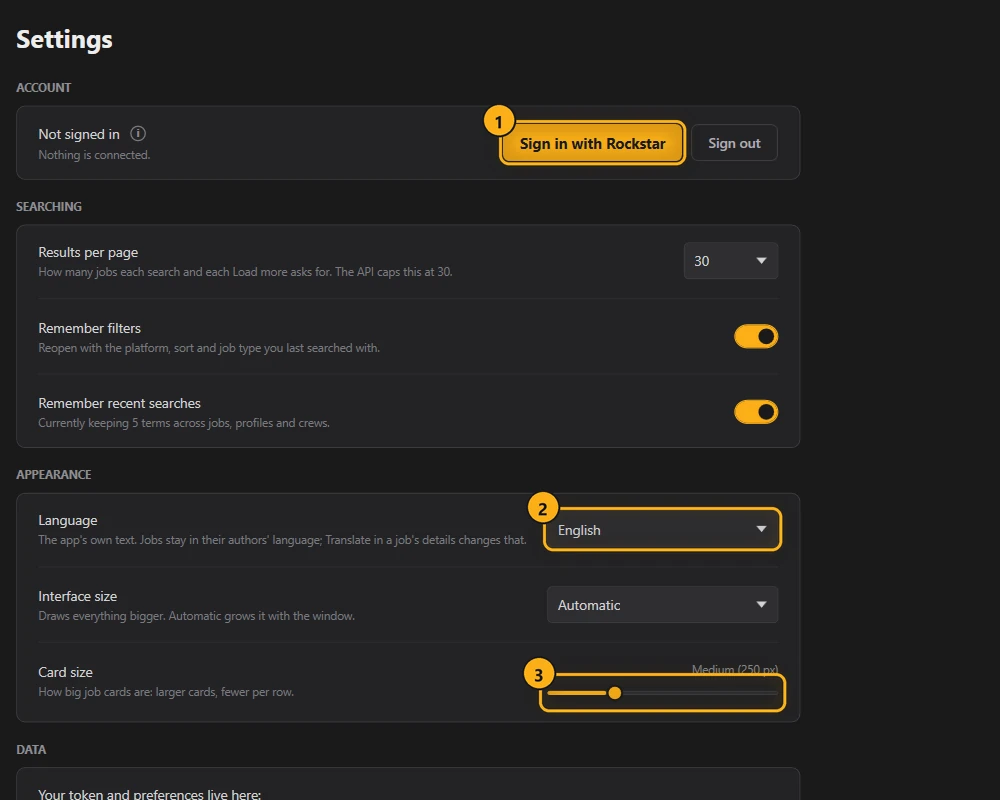Click the 'Language' setting label

tap(68, 521)
